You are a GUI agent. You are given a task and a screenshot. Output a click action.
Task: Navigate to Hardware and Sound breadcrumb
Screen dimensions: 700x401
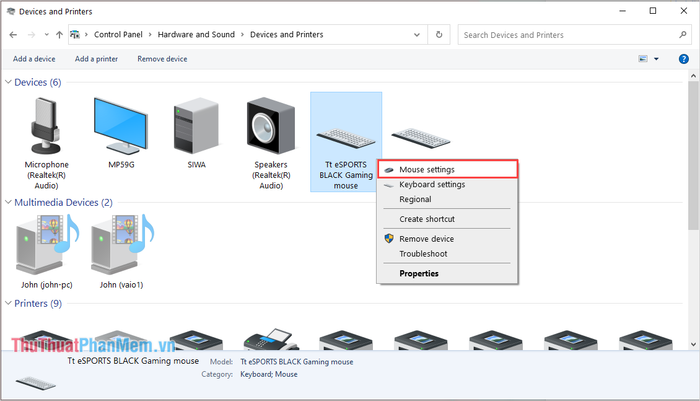tap(196, 34)
